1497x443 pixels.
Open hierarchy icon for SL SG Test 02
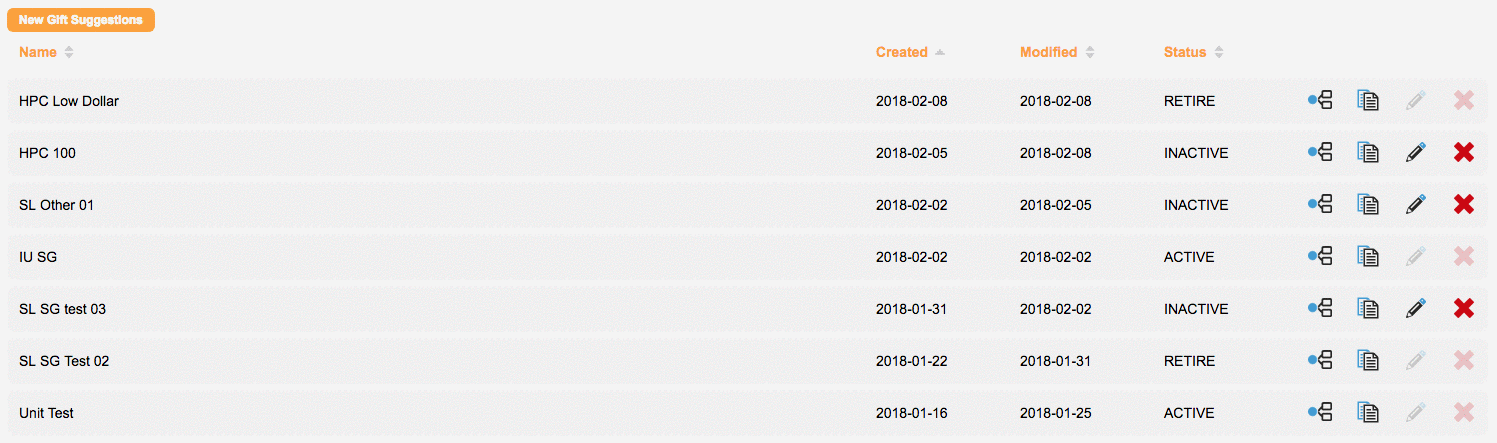1321,360
